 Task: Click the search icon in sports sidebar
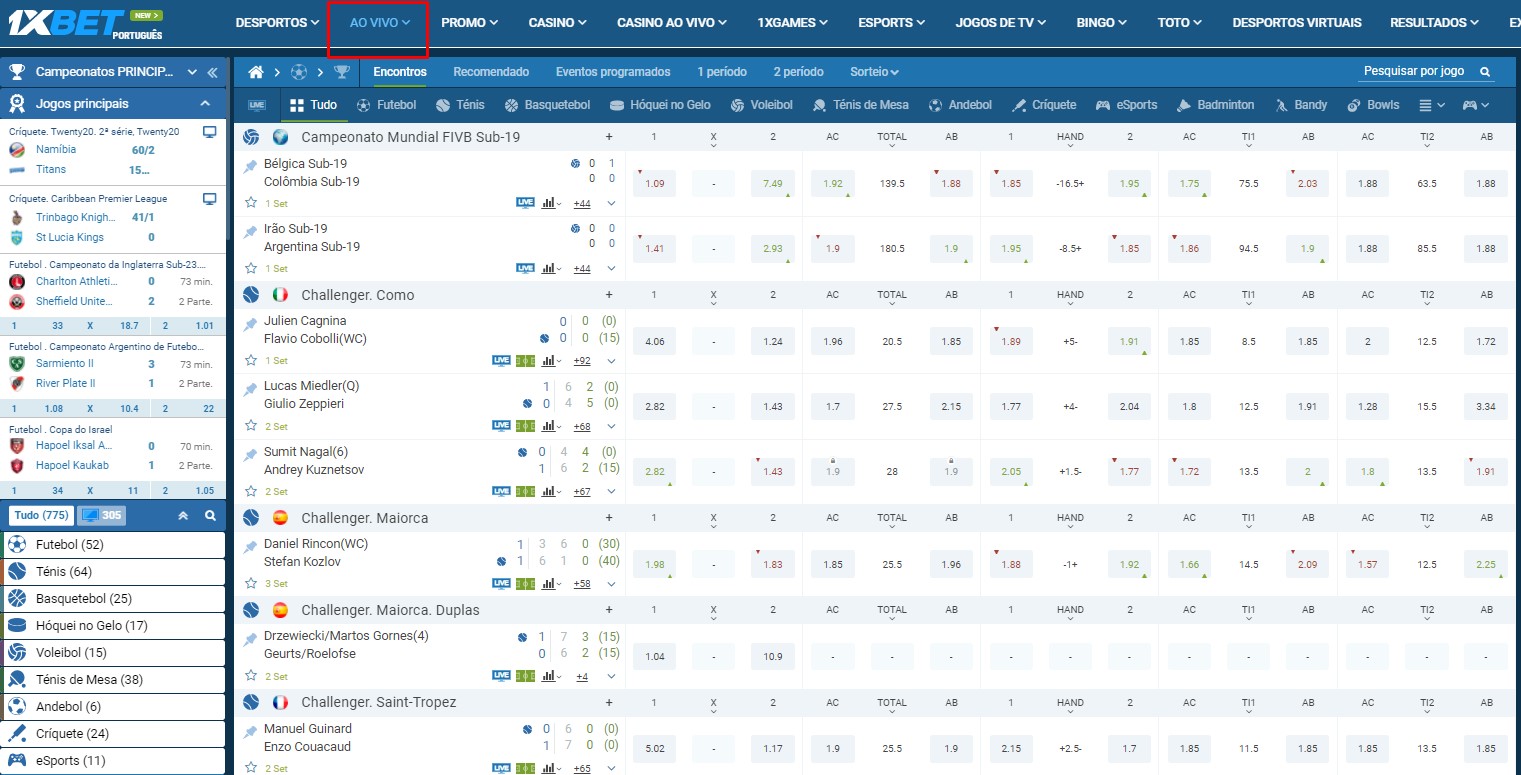(210, 516)
